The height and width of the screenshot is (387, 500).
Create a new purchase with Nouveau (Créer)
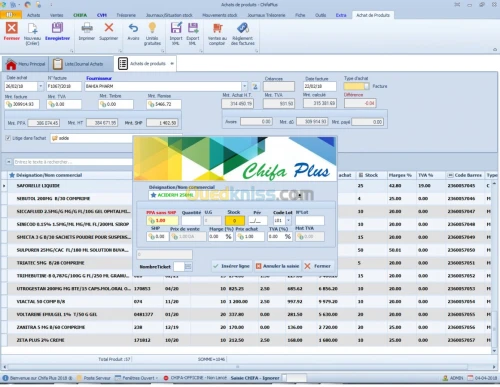click(32, 33)
